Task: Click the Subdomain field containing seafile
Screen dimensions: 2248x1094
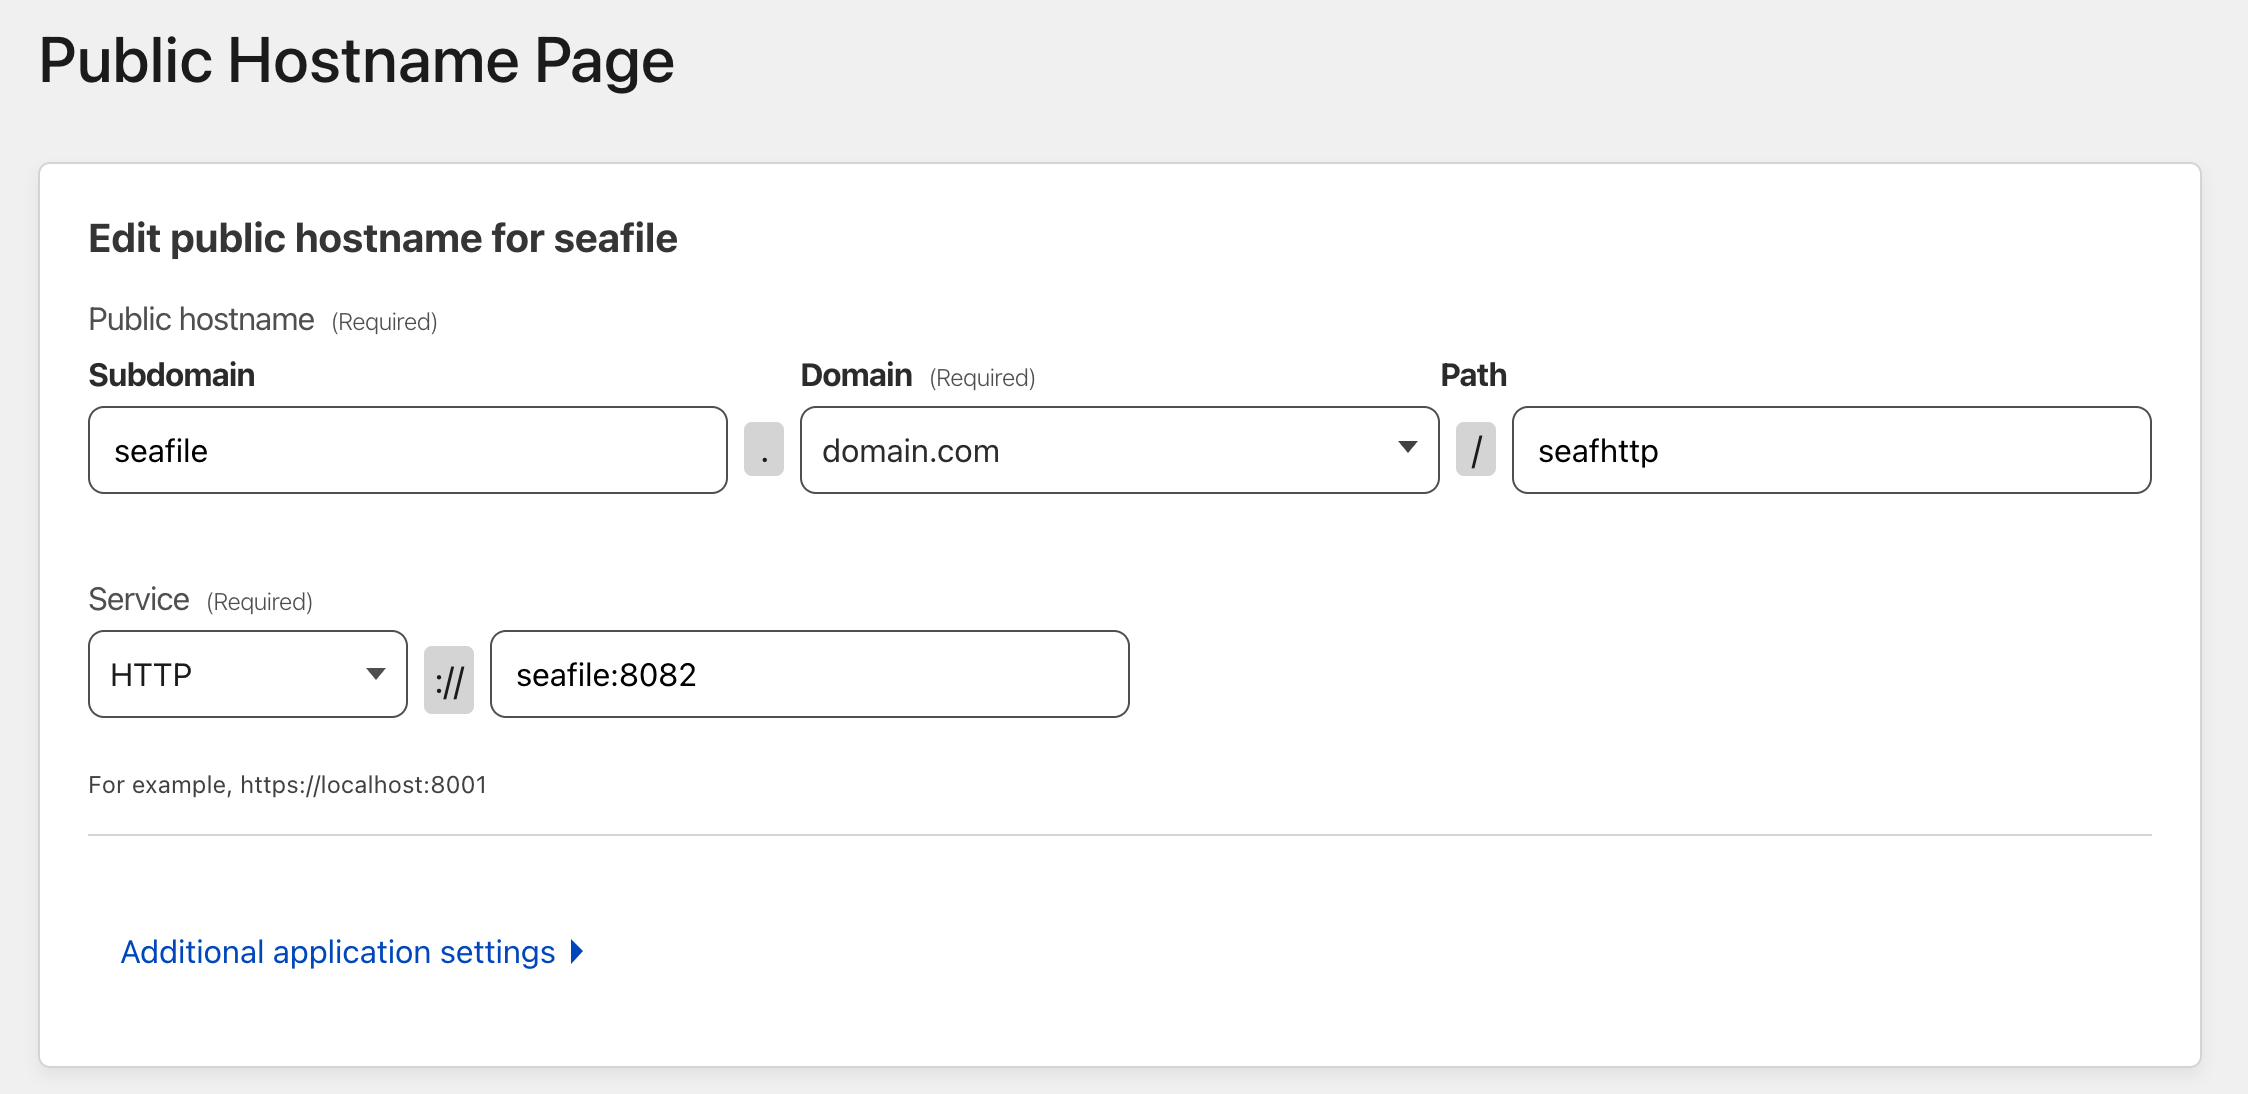Action: pyautogui.click(x=407, y=450)
